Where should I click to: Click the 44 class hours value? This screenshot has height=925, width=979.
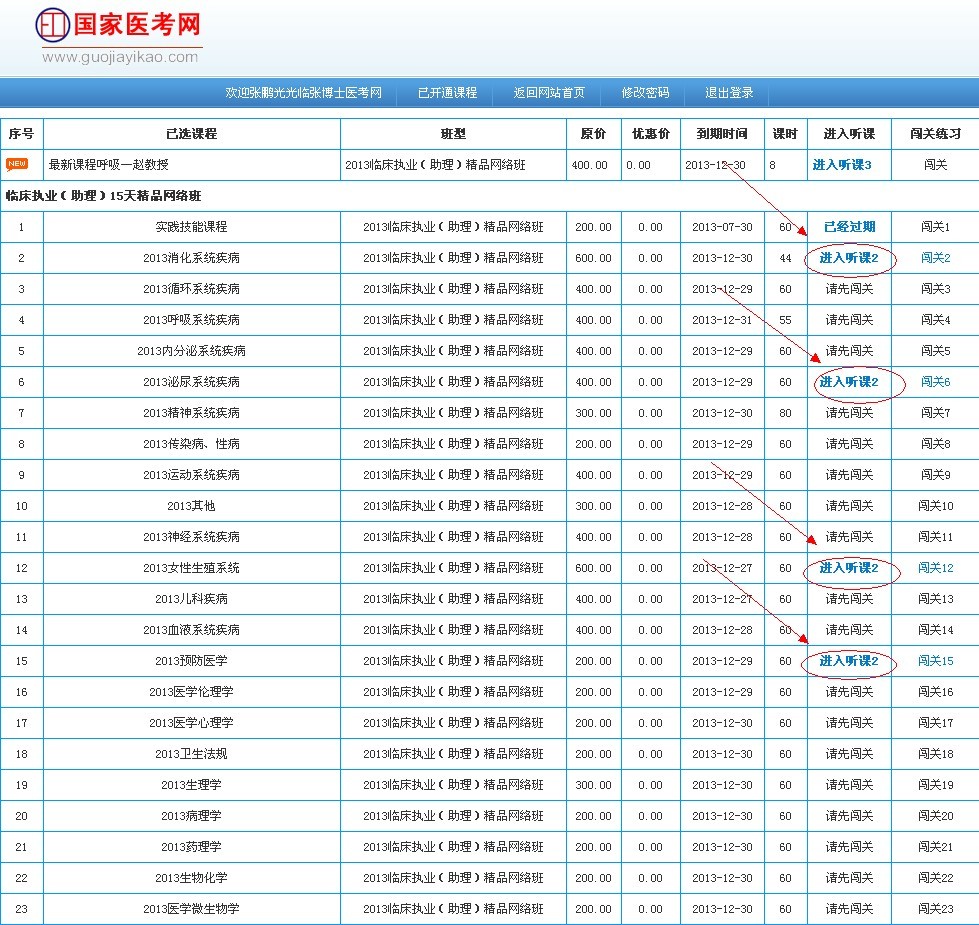click(785, 258)
